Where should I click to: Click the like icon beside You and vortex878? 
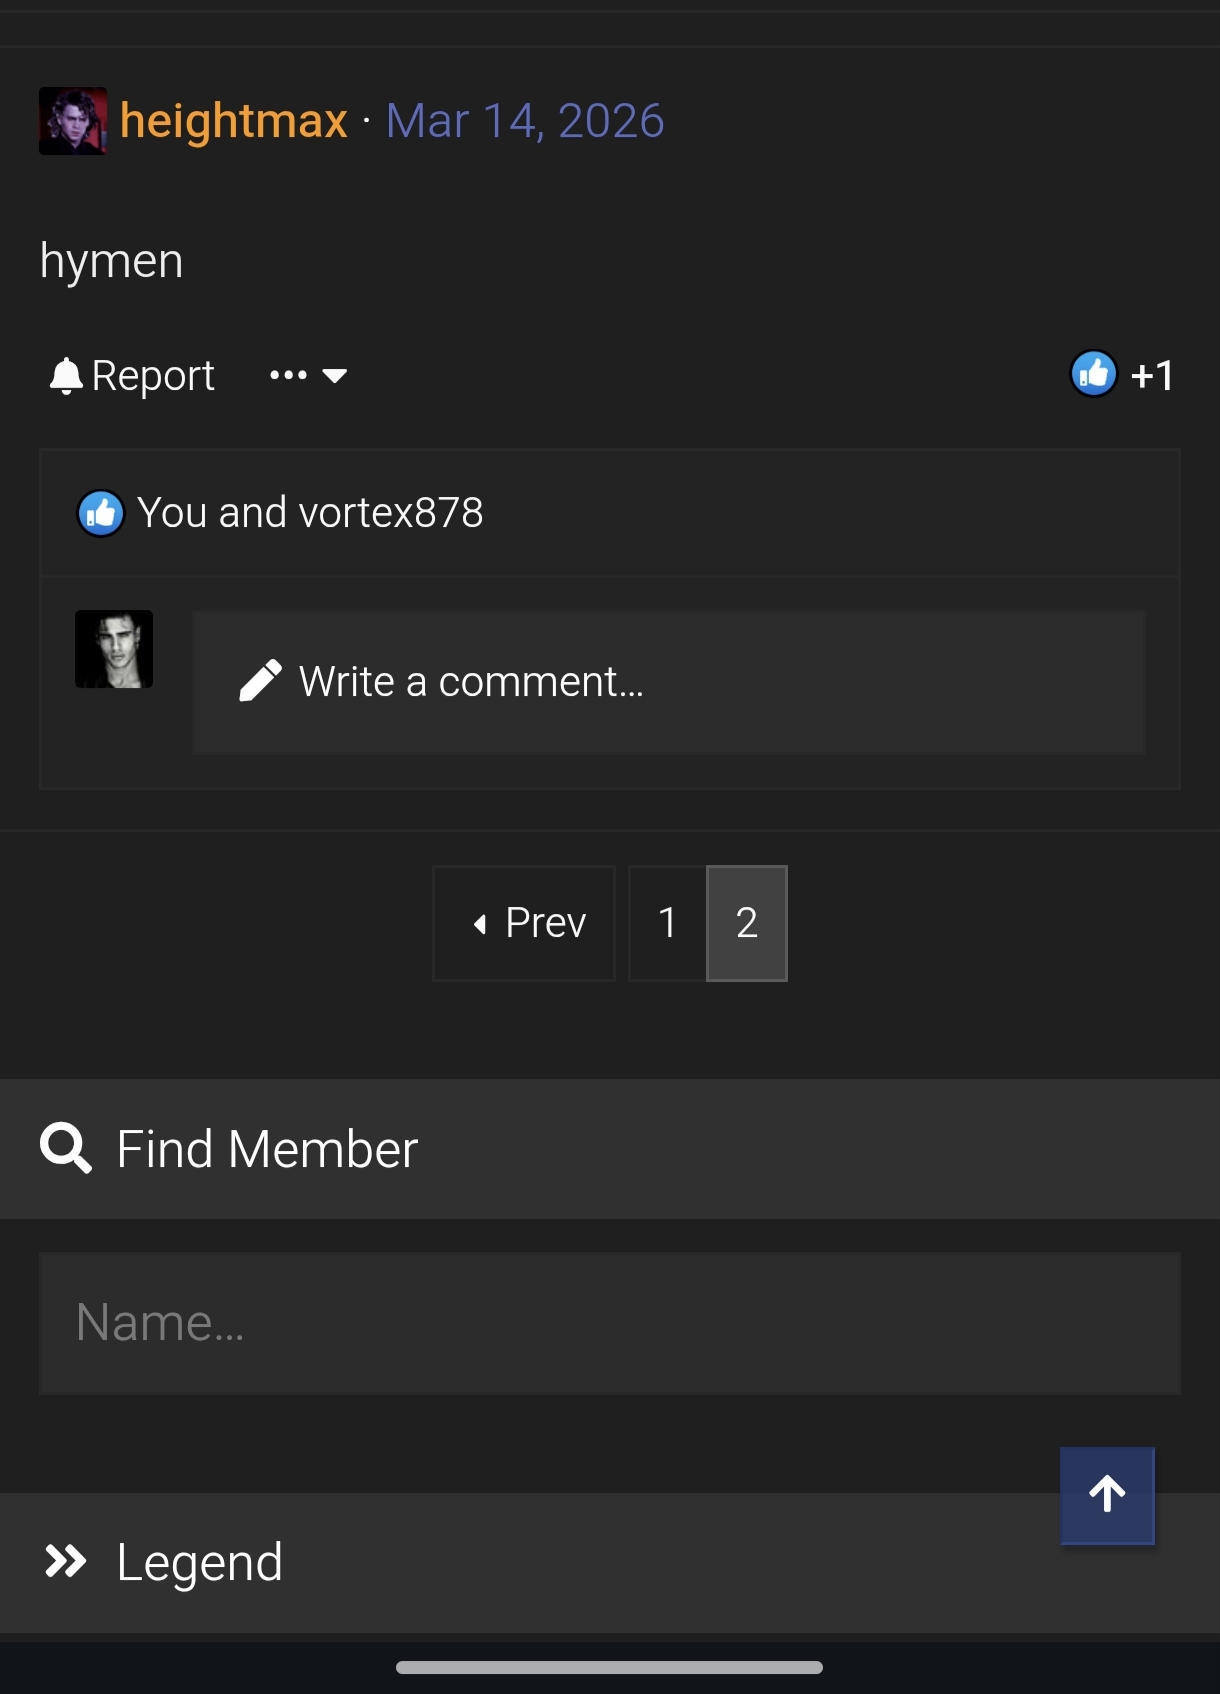[101, 513]
